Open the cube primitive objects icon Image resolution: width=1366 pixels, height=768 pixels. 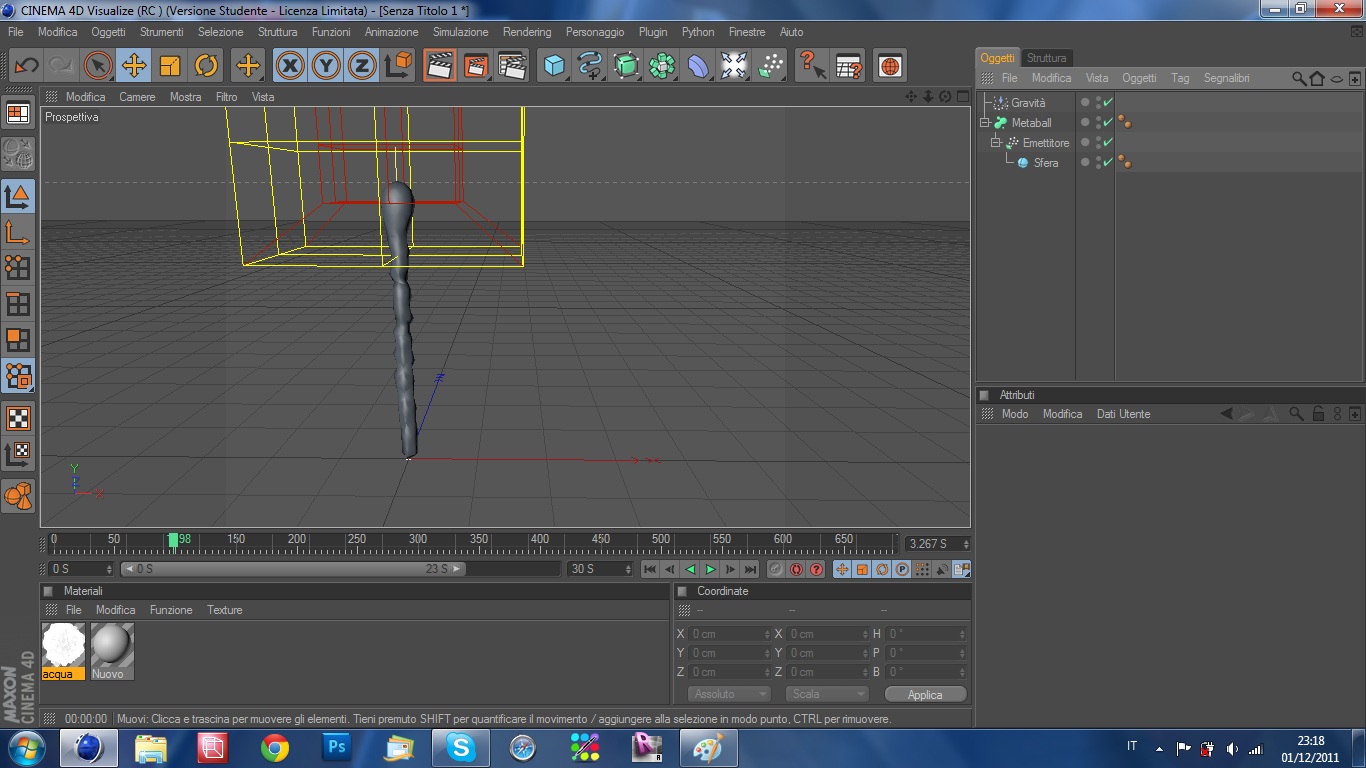tap(554, 66)
